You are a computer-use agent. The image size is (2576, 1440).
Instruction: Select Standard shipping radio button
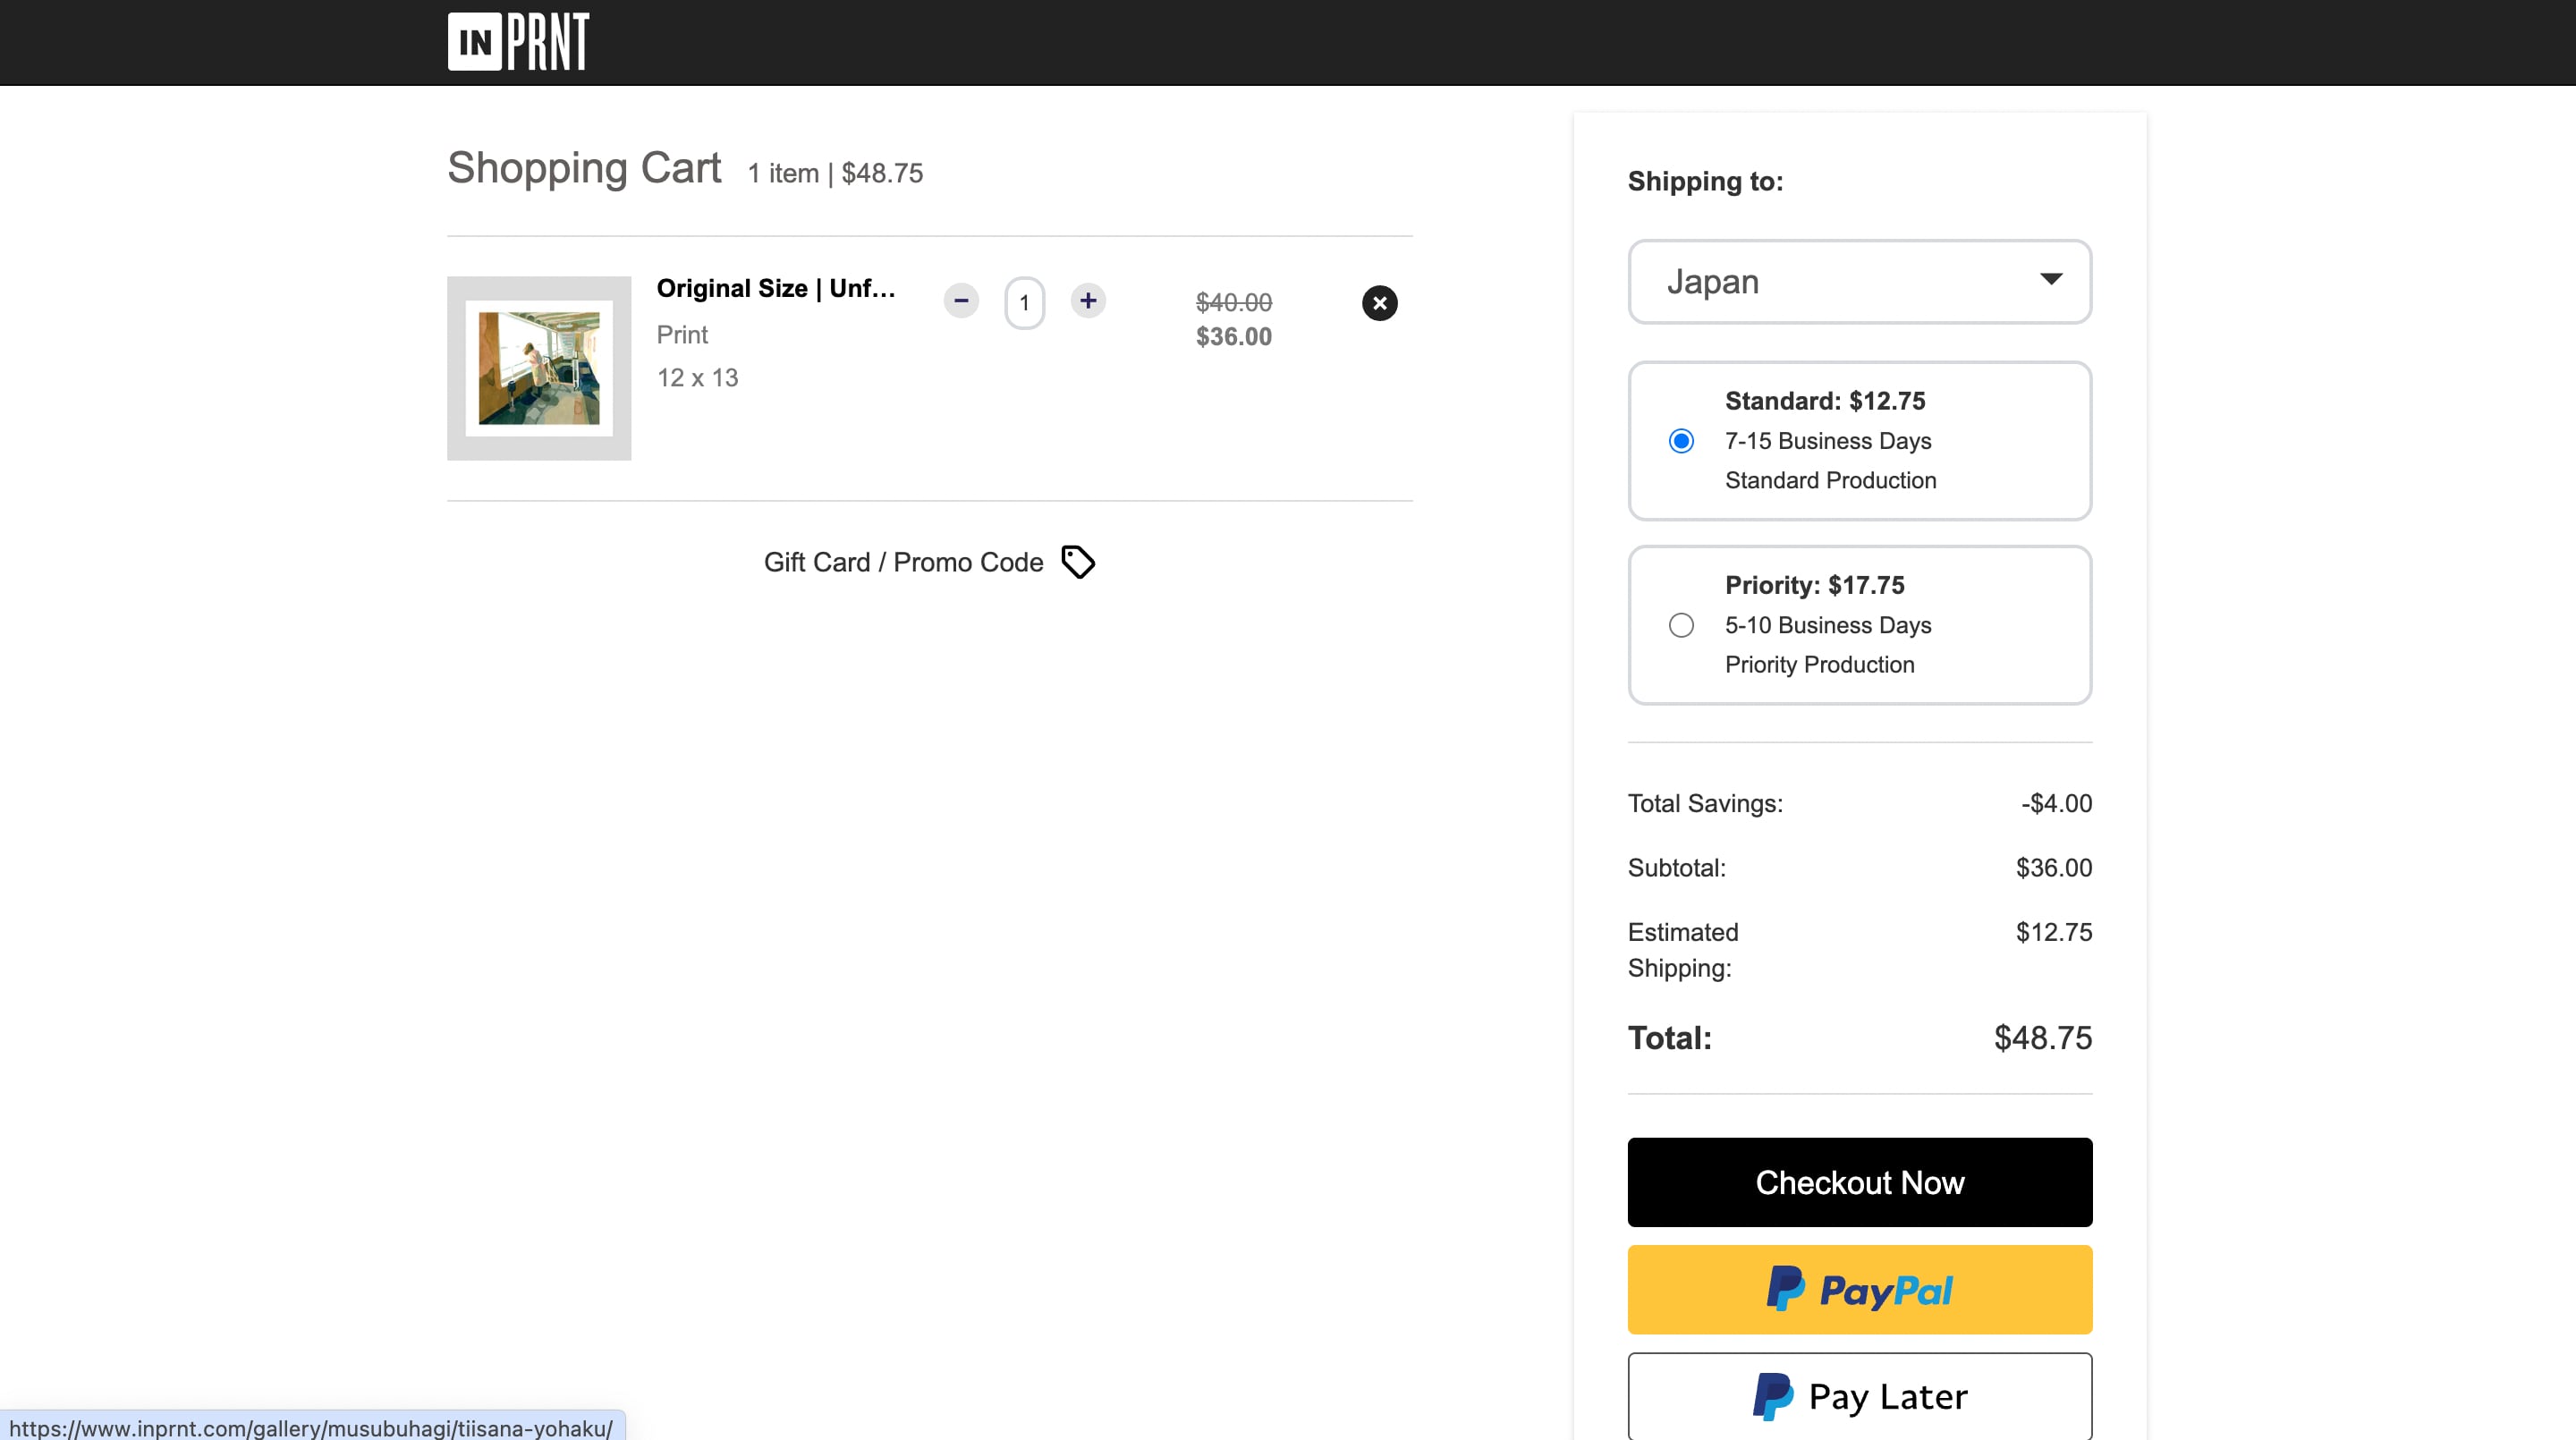tap(1681, 441)
